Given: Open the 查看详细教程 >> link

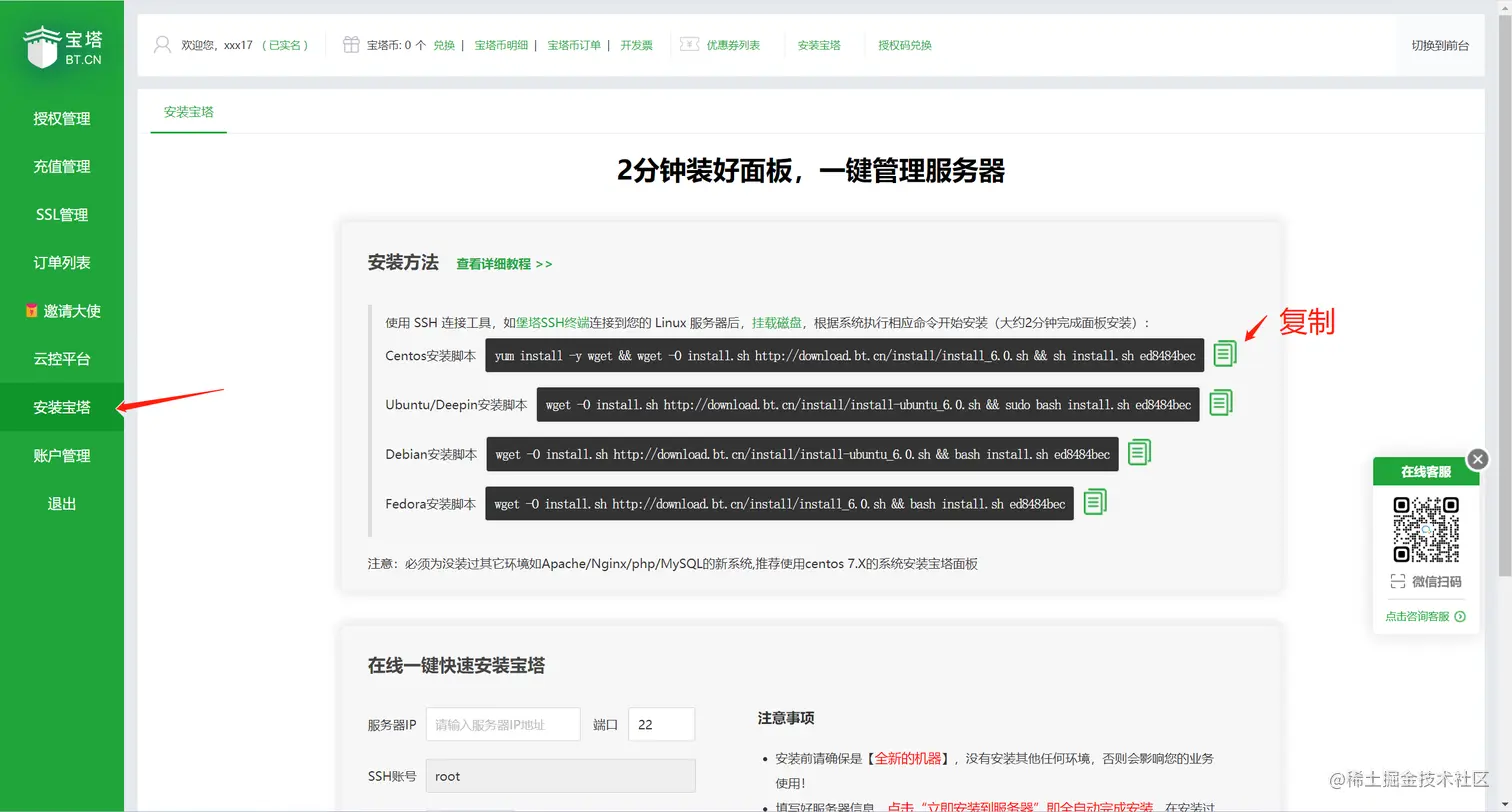Looking at the screenshot, I should pyautogui.click(x=504, y=264).
